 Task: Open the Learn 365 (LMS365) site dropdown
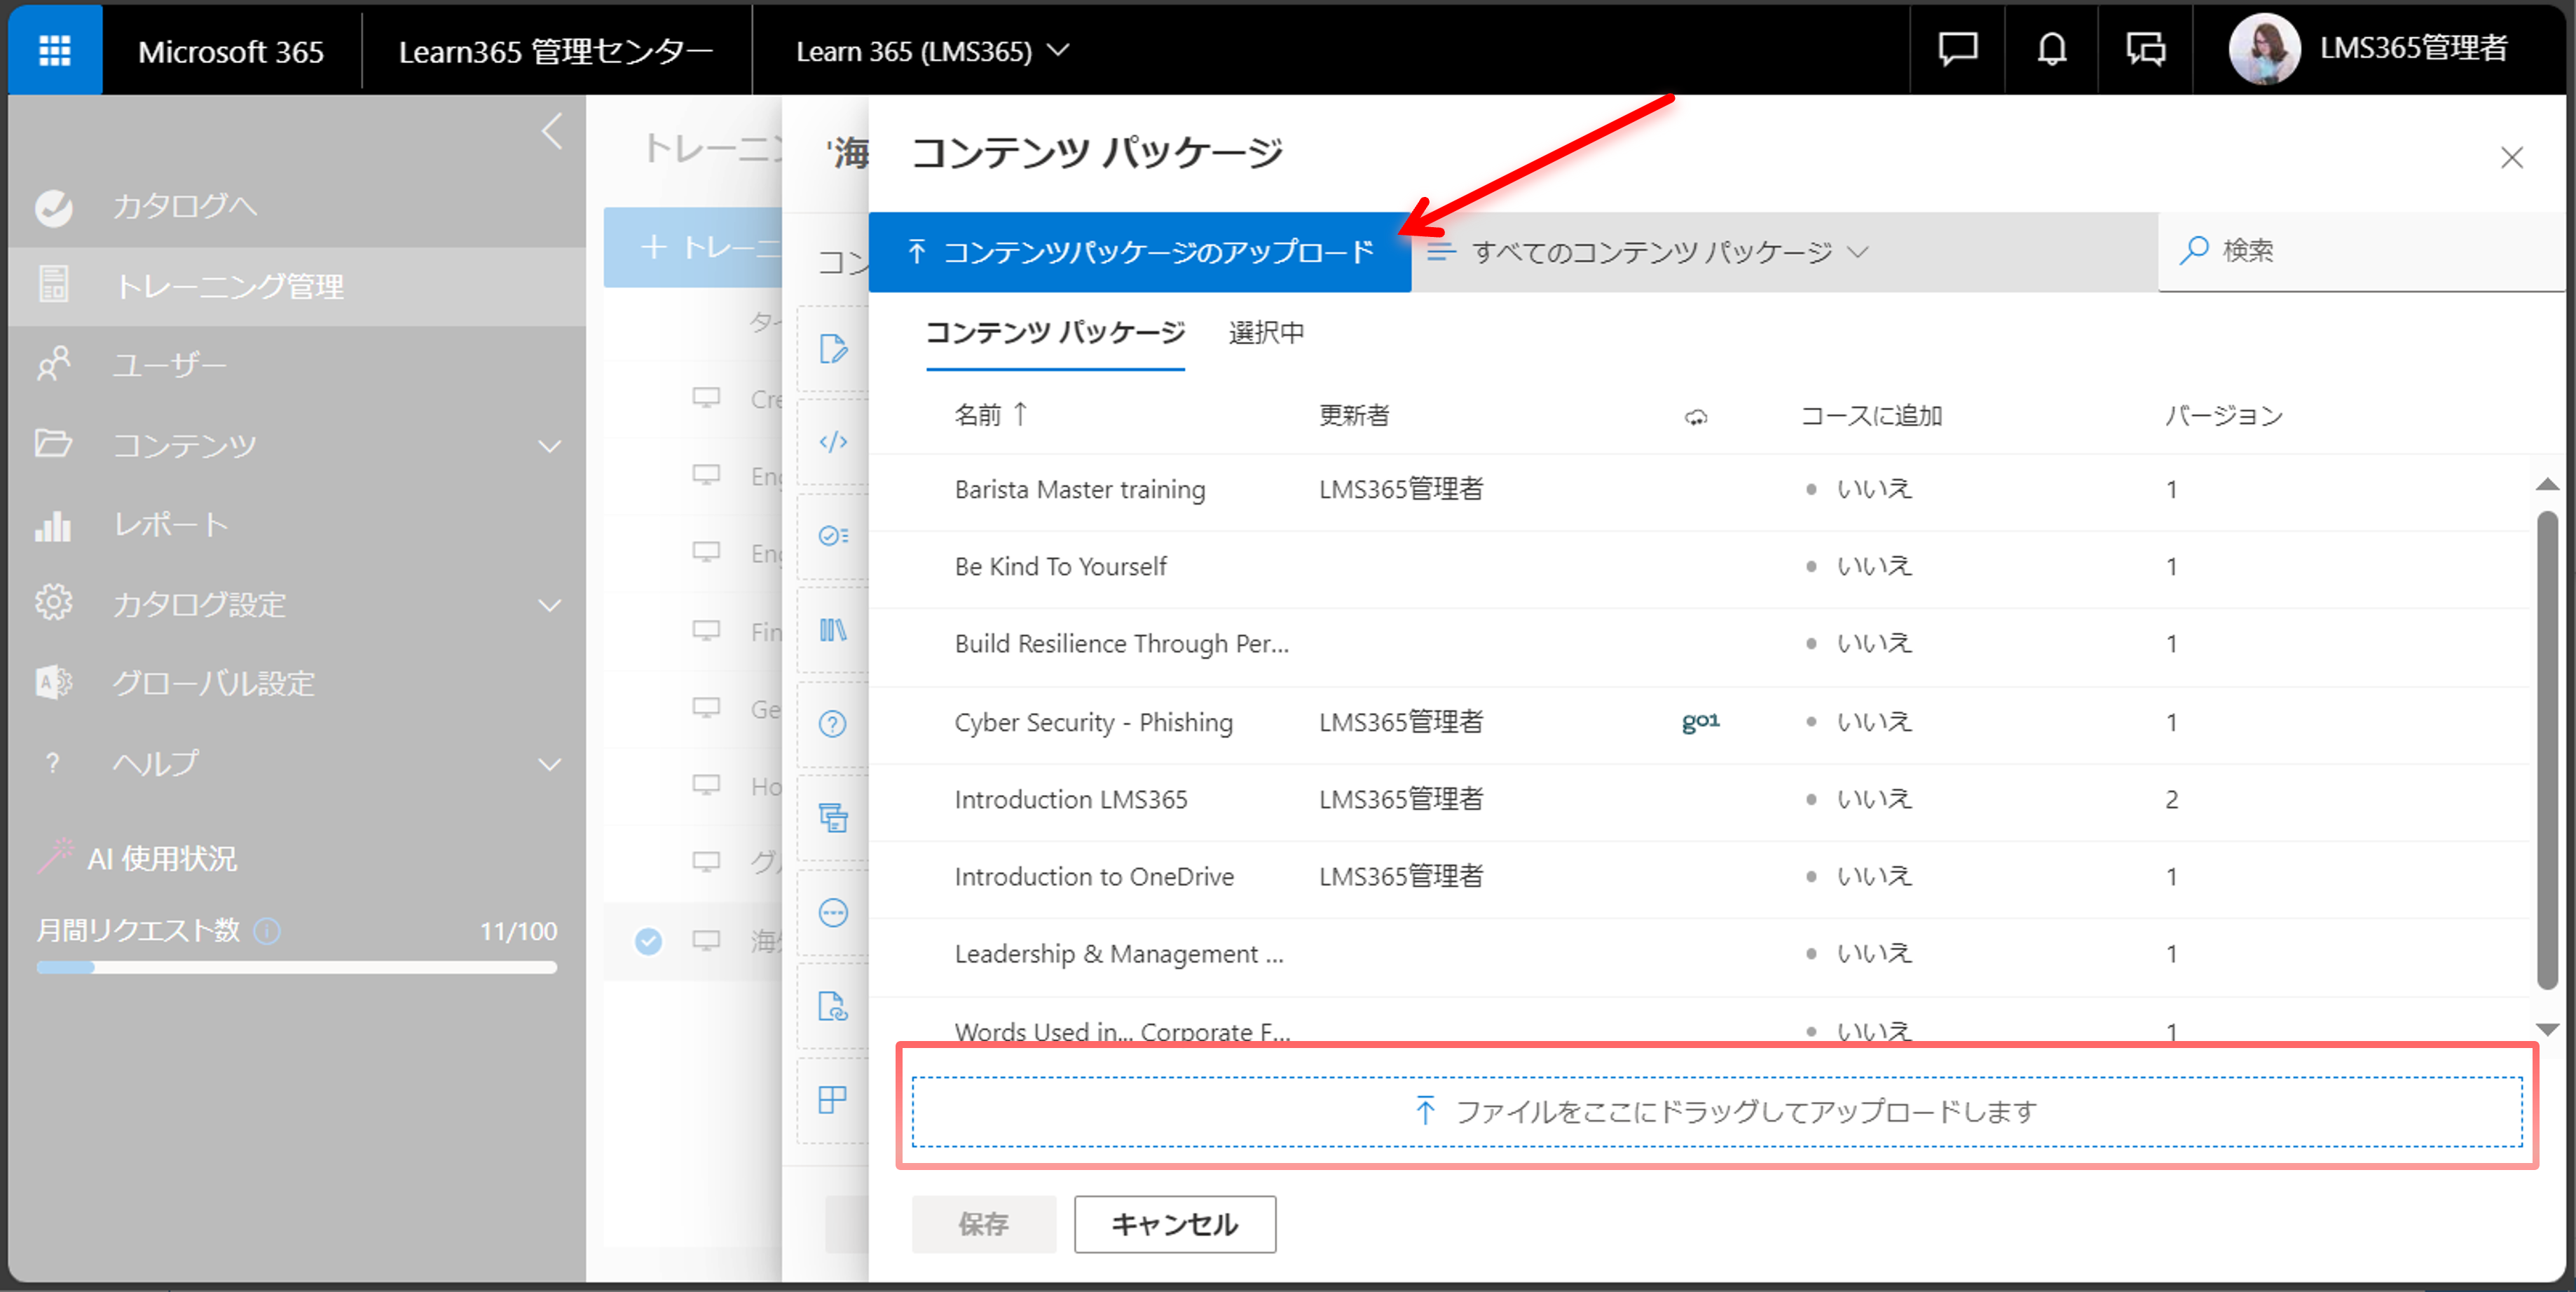click(x=932, y=51)
